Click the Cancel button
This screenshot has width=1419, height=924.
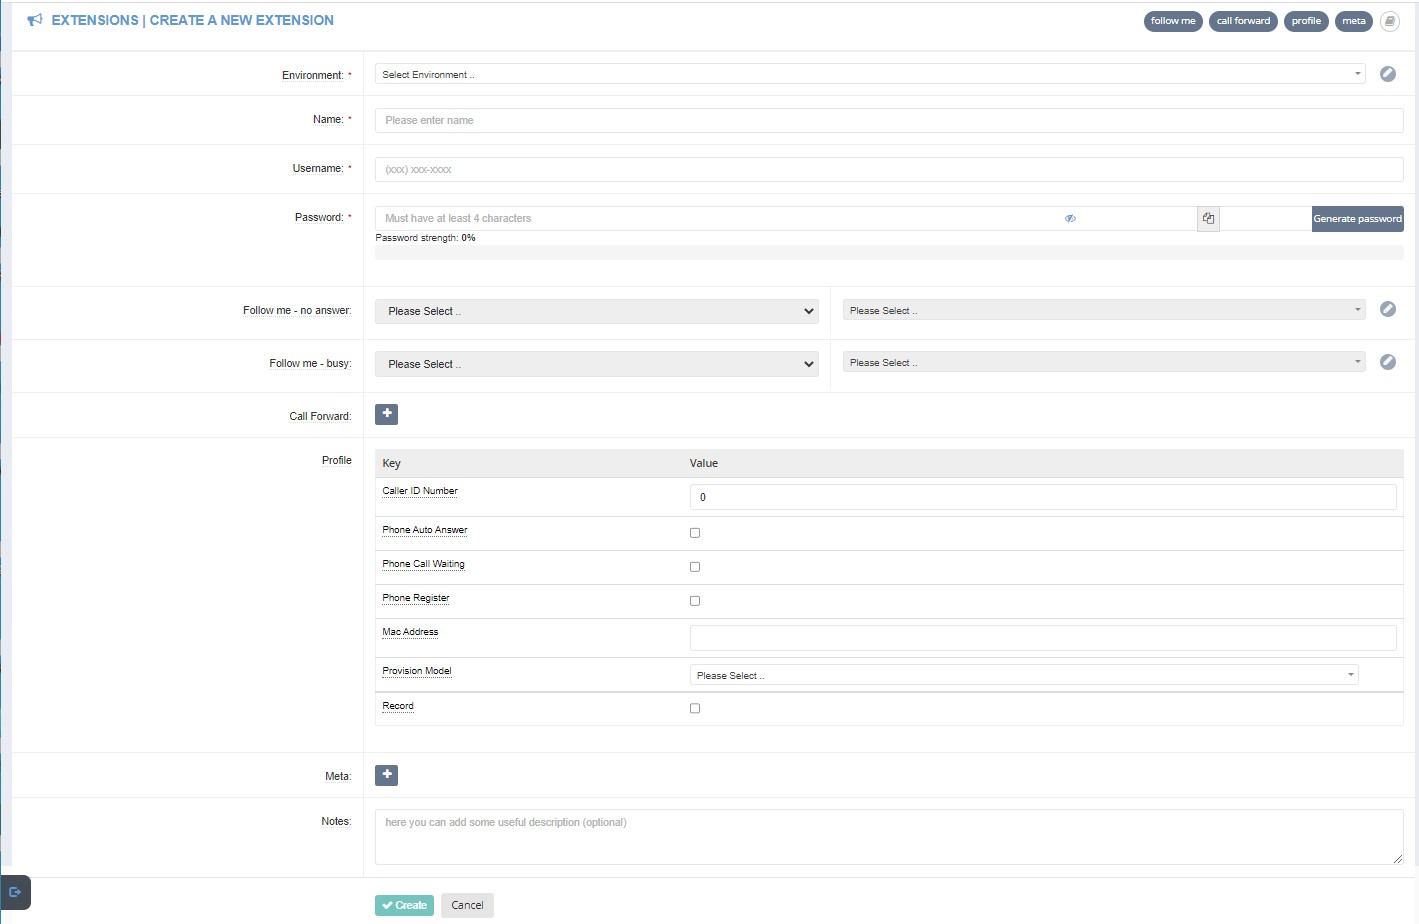(467, 905)
